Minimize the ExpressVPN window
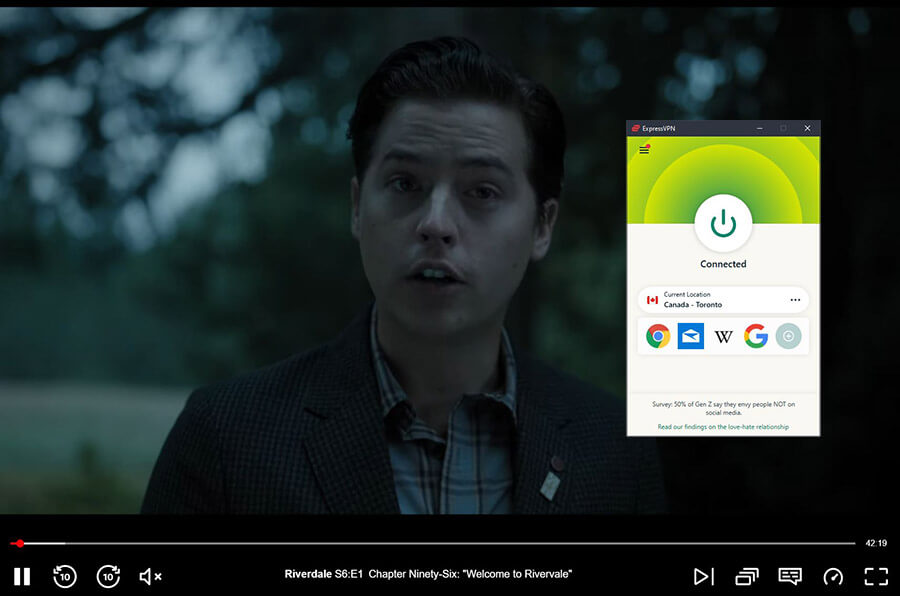The image size is (900, 596). tap(759, 128)
